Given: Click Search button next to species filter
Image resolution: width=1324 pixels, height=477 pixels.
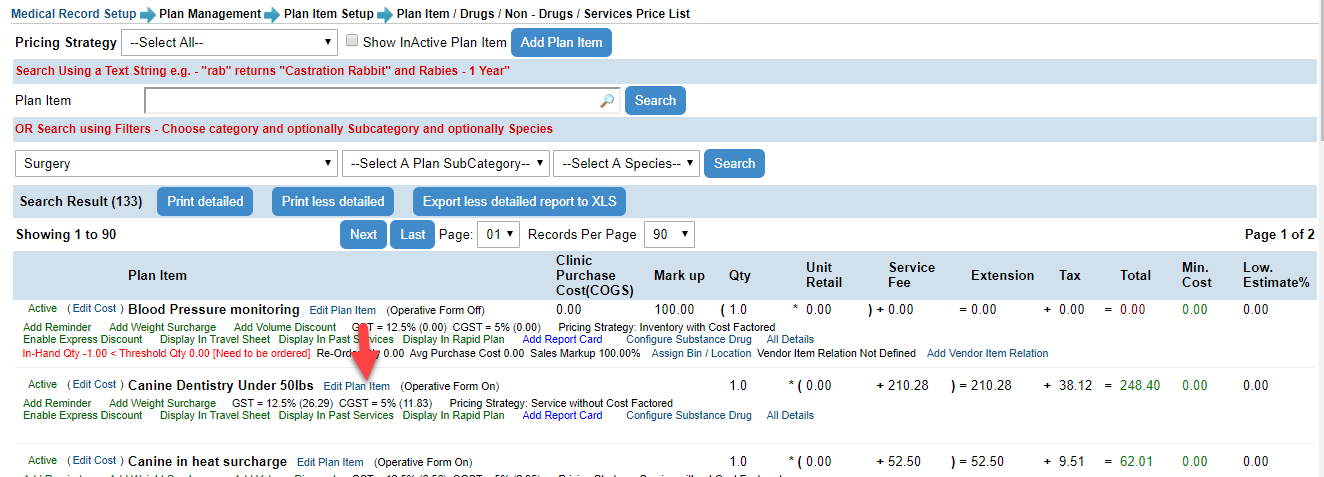Looking at the screenshot, I should (x=734, y=163).
